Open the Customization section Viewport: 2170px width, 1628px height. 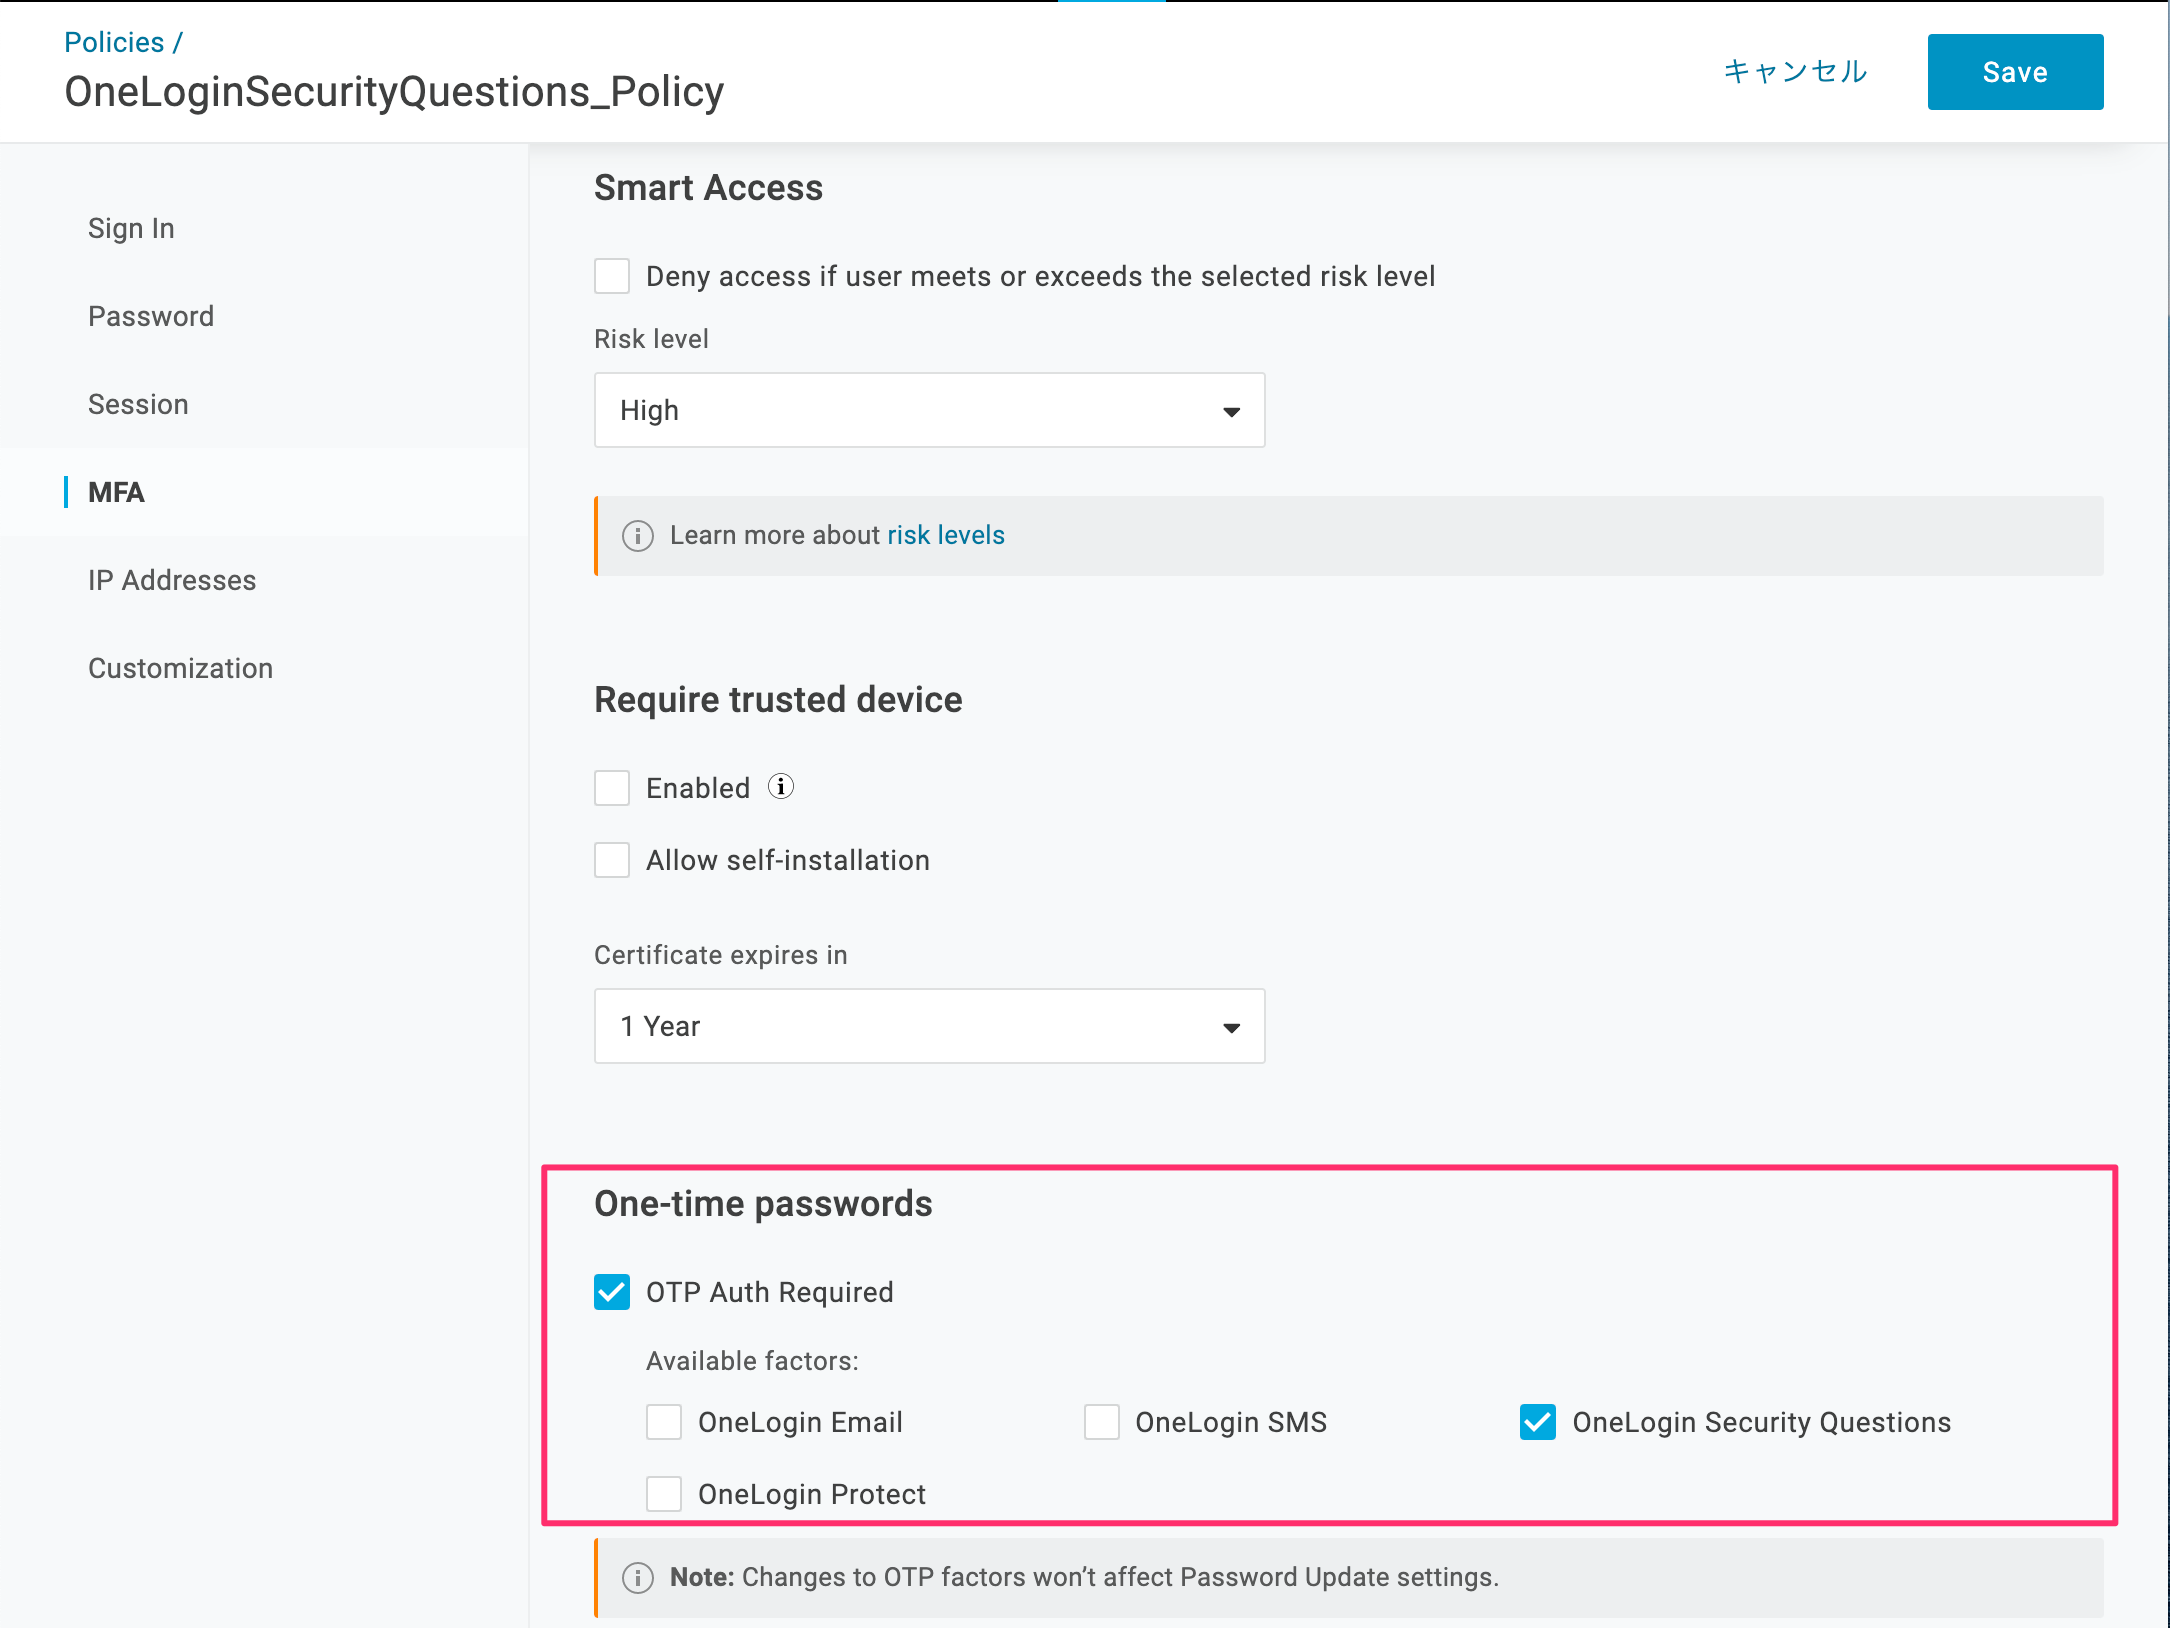click(x=180, y=668)
